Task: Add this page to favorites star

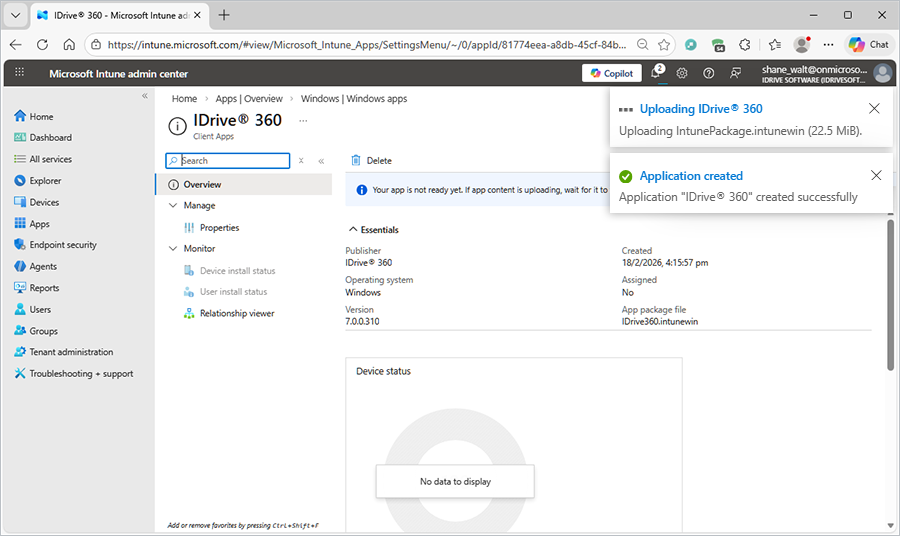Action: pos(664,45)
